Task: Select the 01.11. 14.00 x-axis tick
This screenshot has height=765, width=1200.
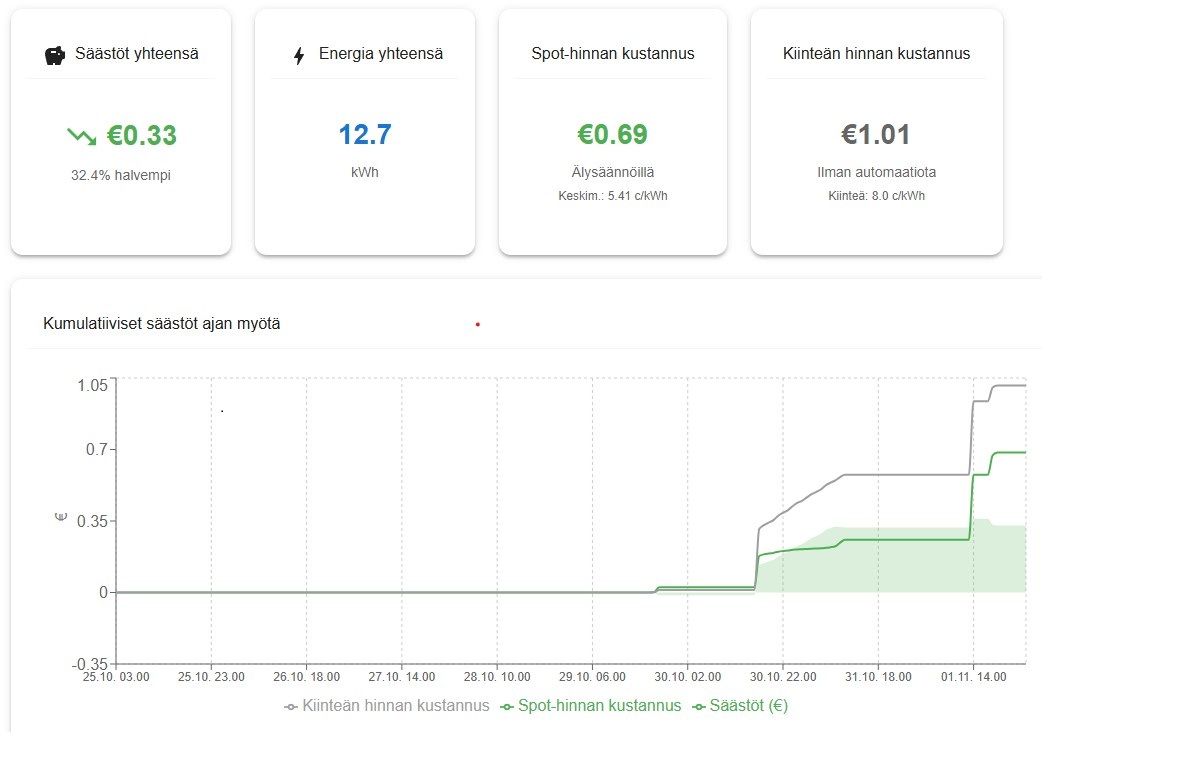Action: point(972,677)
